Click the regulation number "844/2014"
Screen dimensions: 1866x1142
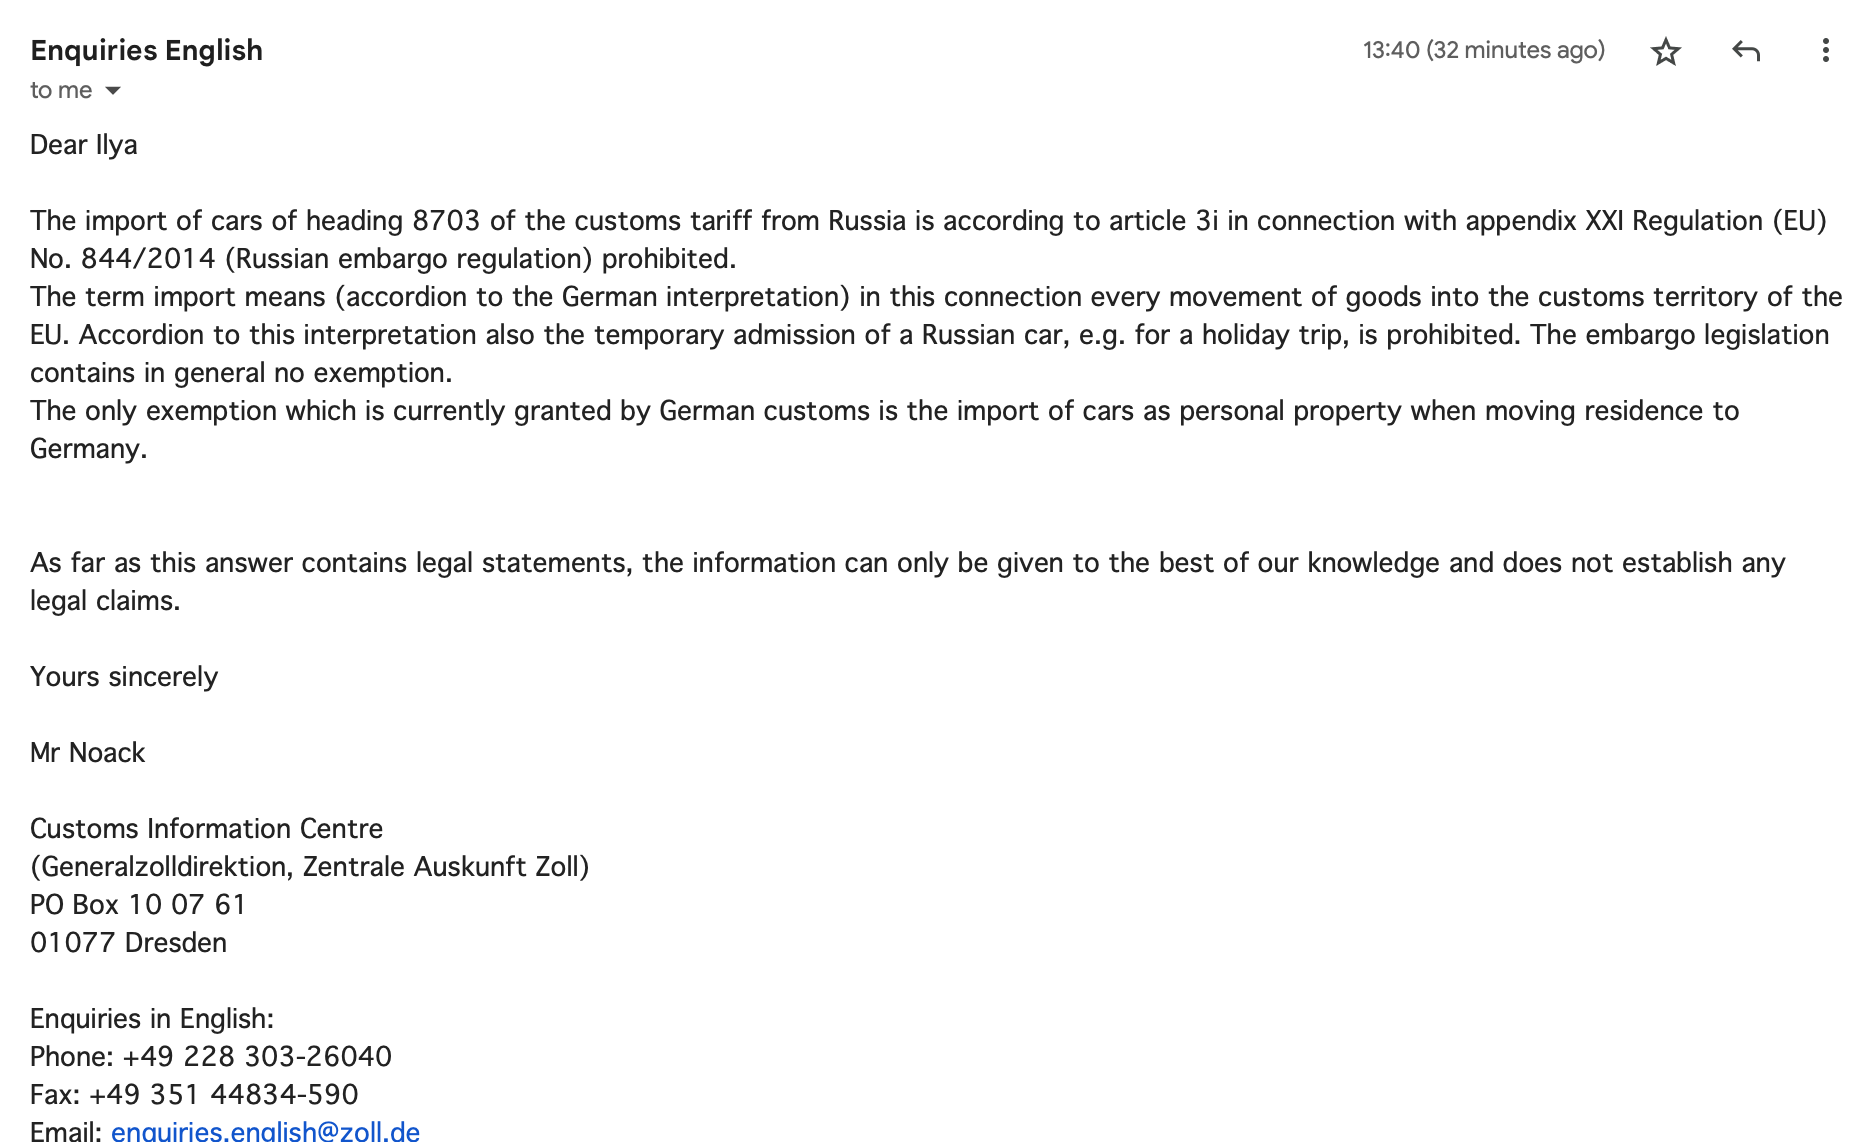coord(148,259)
